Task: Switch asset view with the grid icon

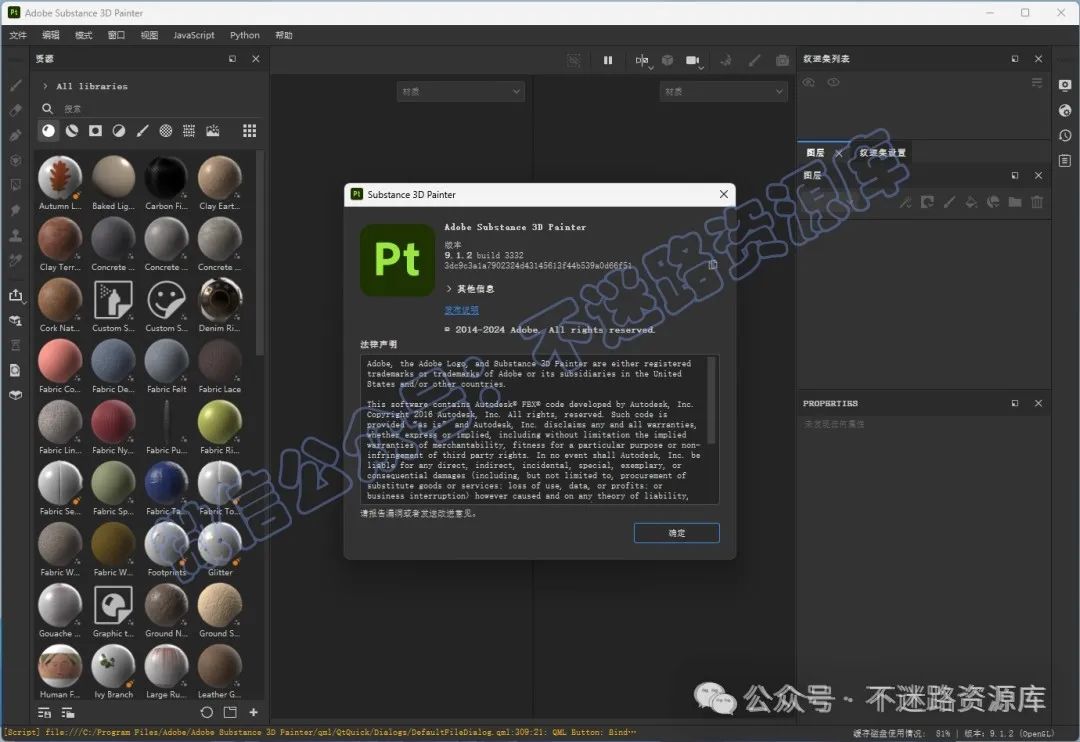Action: click(249, 130)
